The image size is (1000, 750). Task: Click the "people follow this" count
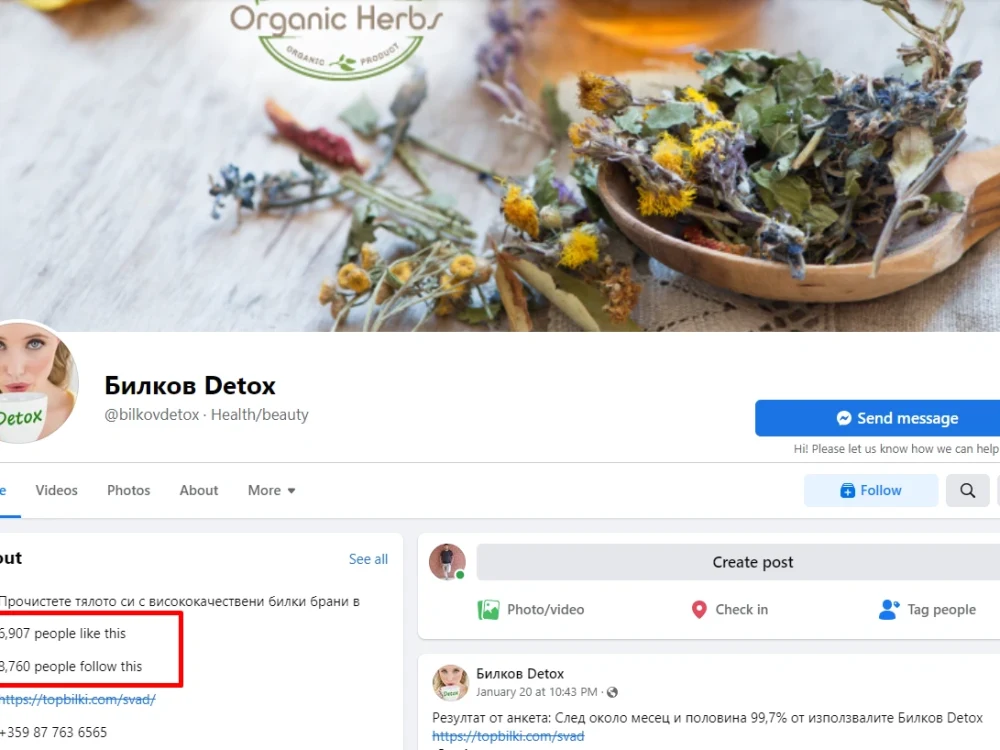click(71, 666)
